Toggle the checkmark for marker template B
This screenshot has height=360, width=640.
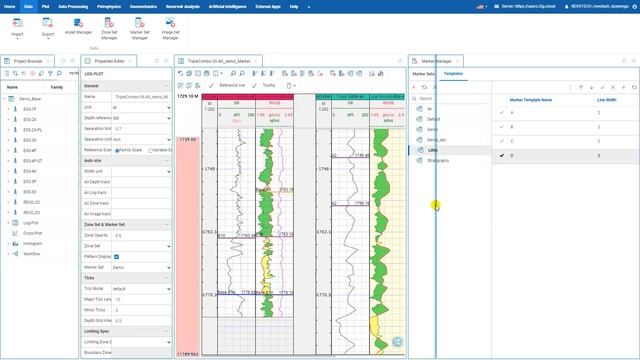coord(502,127)
